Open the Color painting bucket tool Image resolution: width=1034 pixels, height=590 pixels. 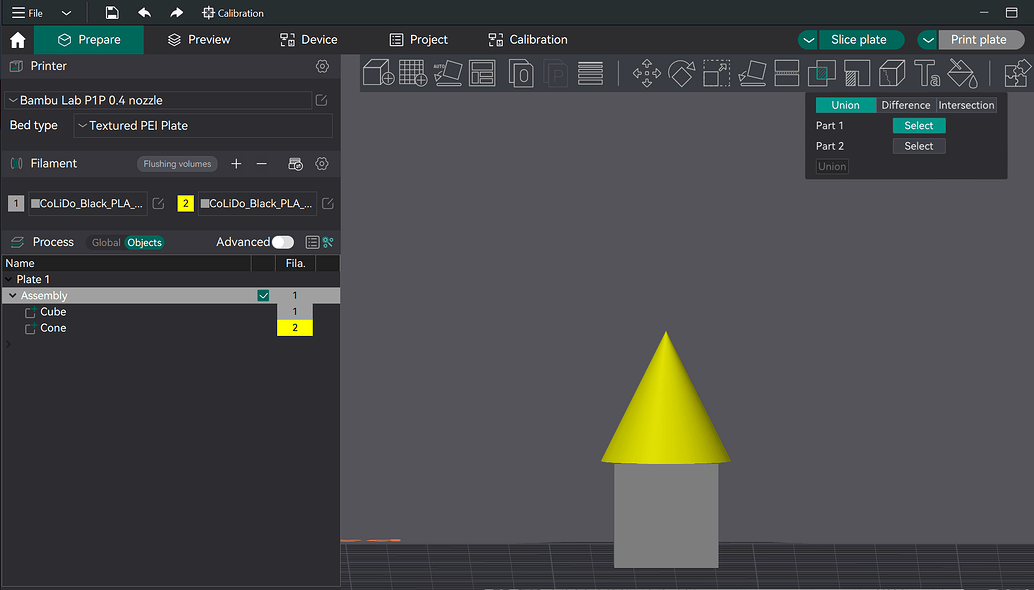(x=962, y=73)
